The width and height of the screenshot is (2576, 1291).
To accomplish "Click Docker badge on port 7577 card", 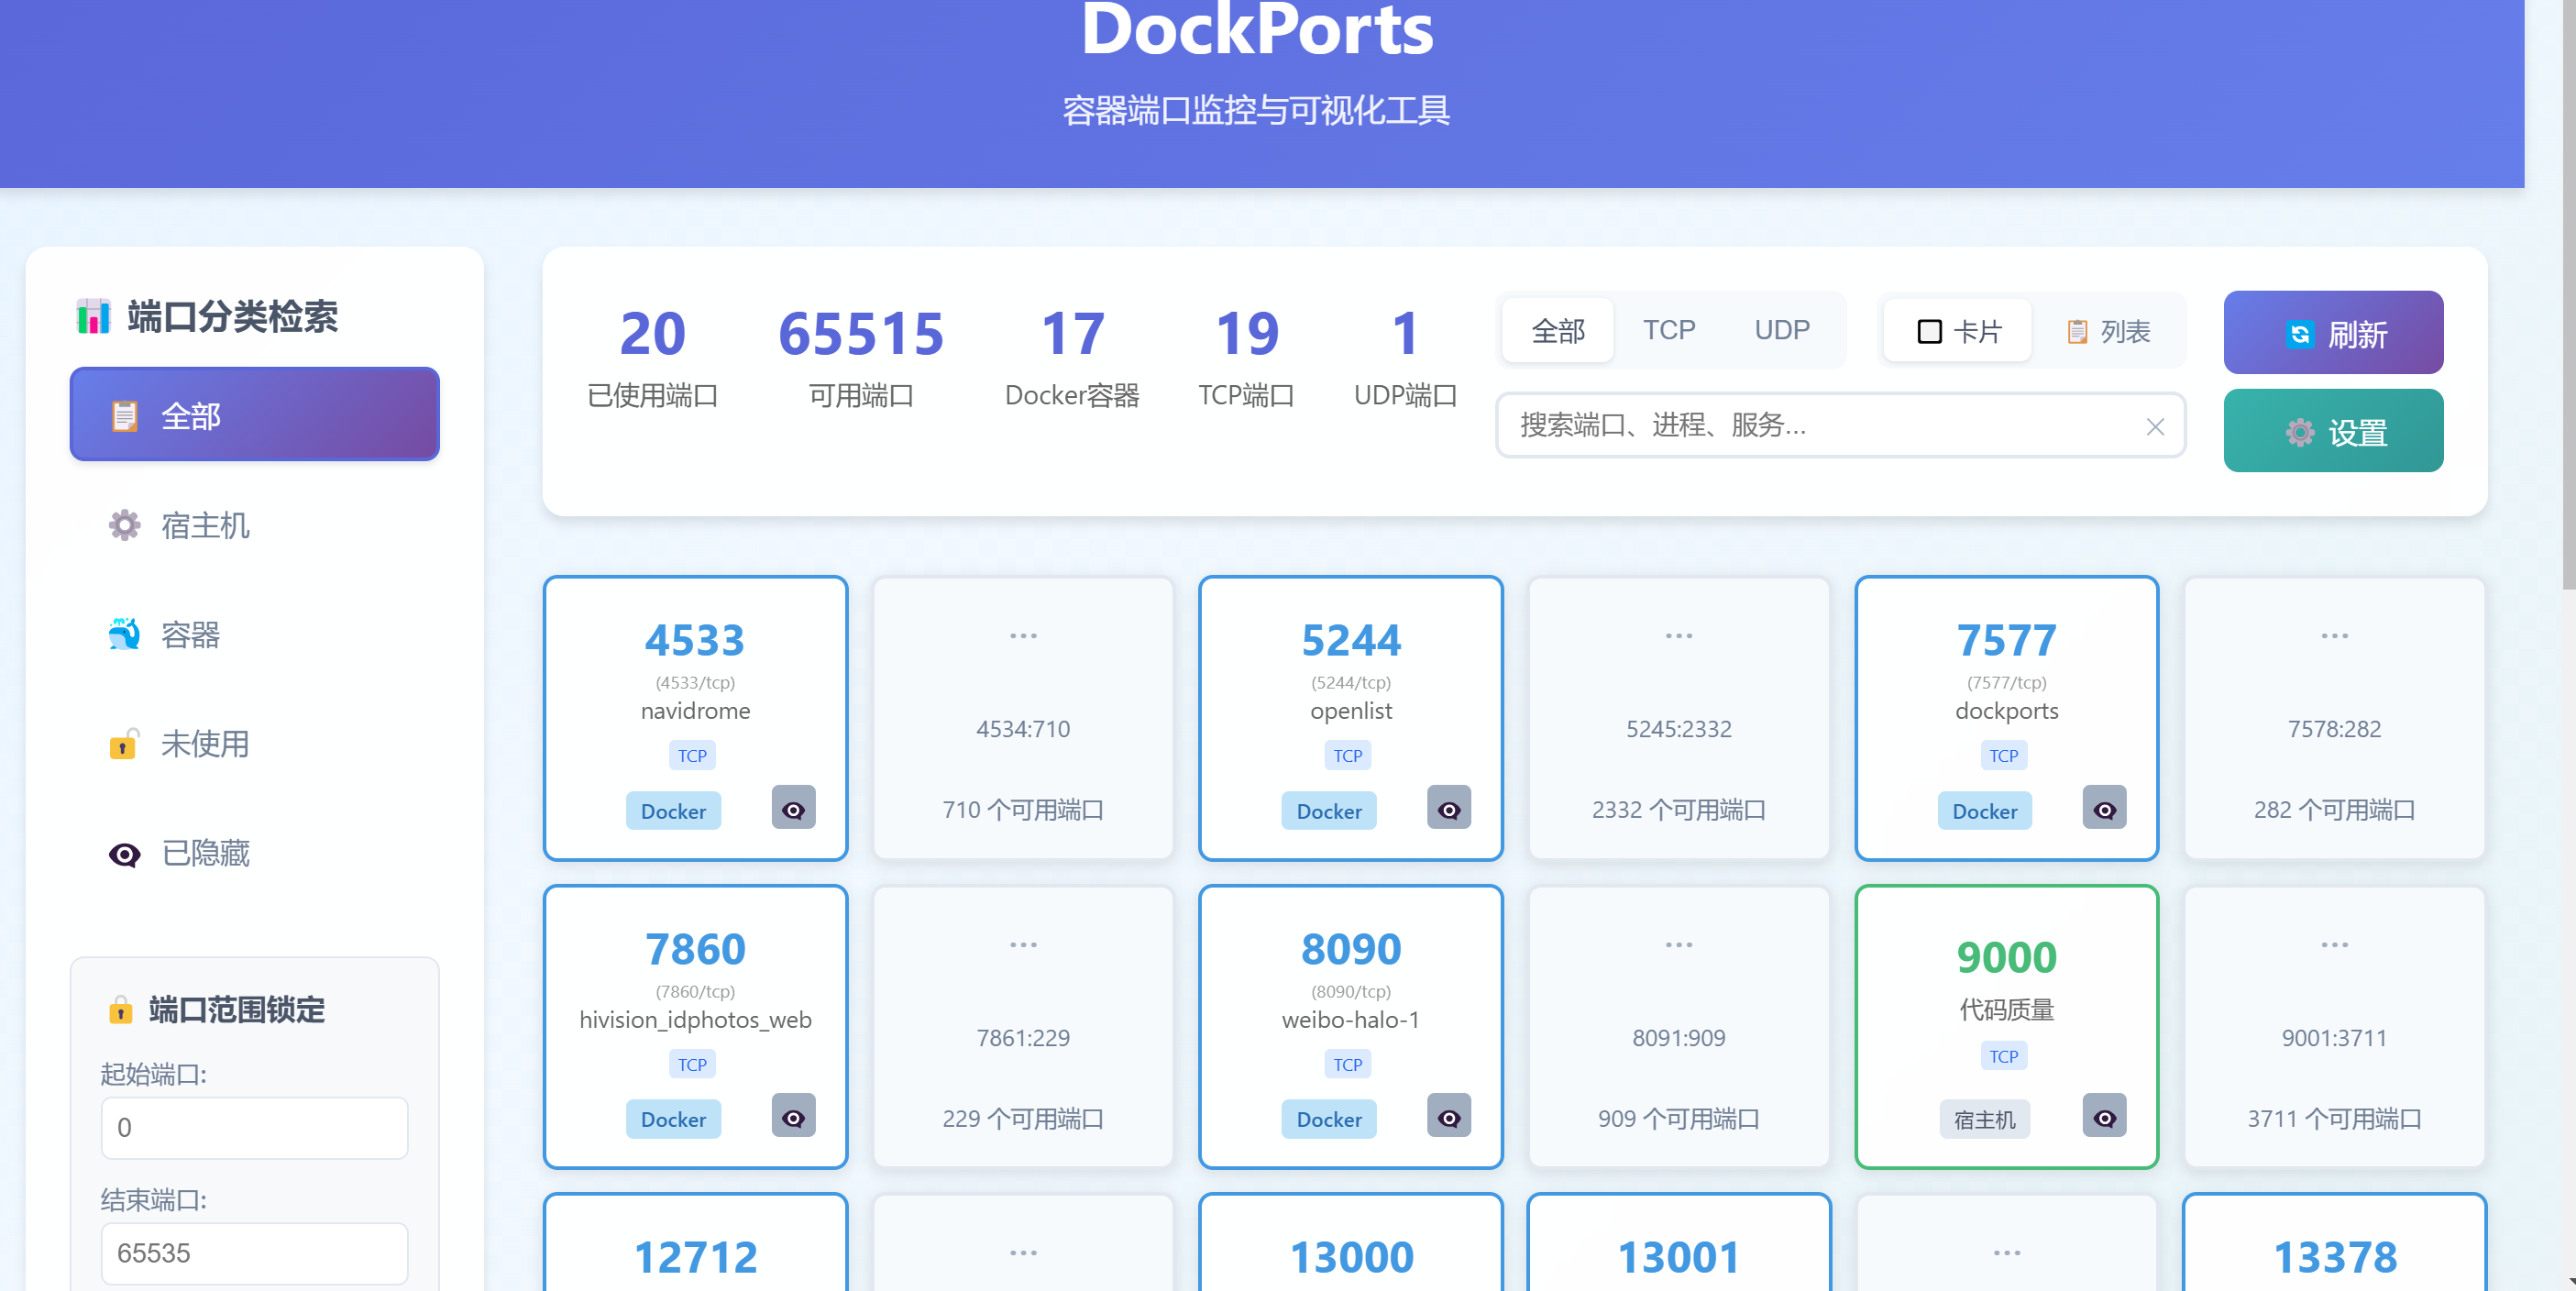I will pyautogui.click(x=1984, y=811).
